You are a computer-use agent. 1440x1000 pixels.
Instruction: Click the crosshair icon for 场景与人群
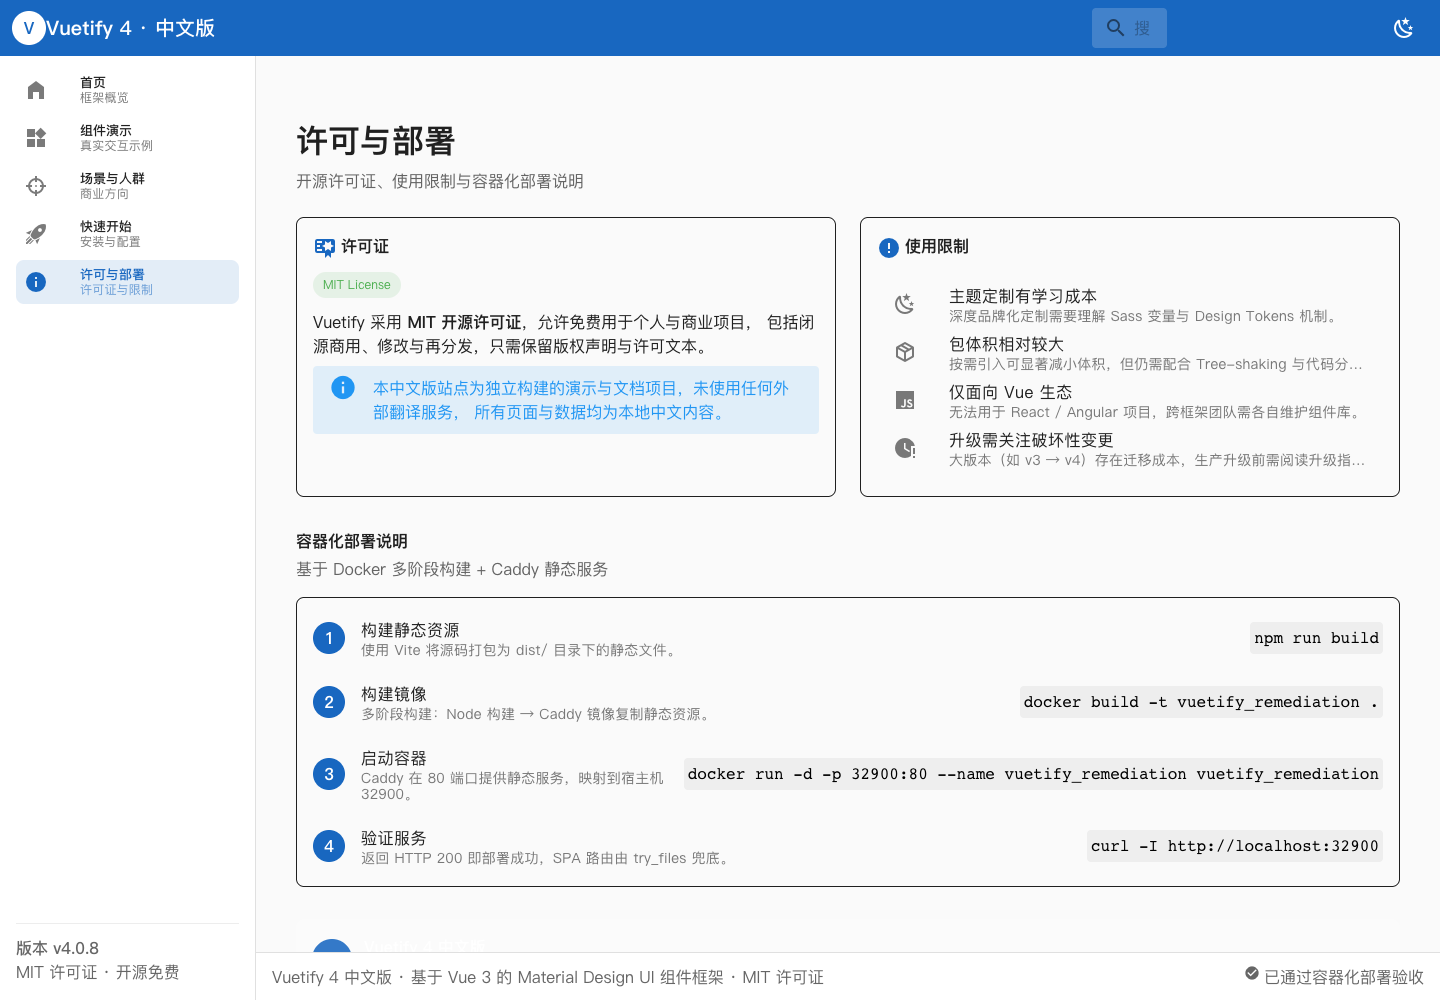[36, 186]
